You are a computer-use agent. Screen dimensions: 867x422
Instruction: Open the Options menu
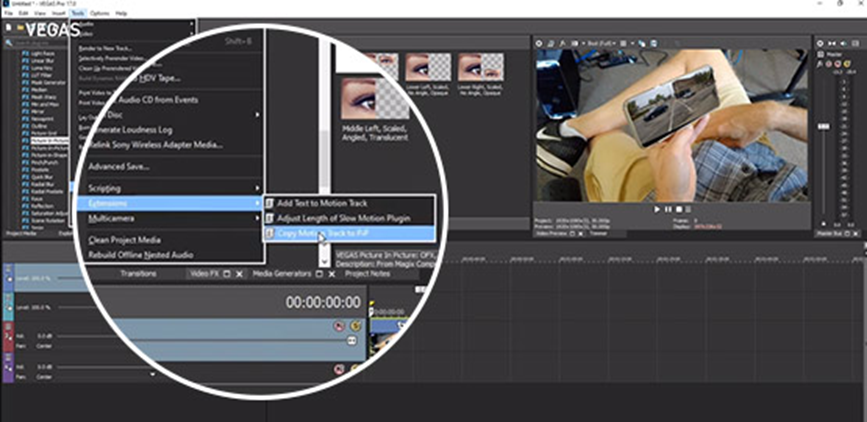click(x=100, y=12)
